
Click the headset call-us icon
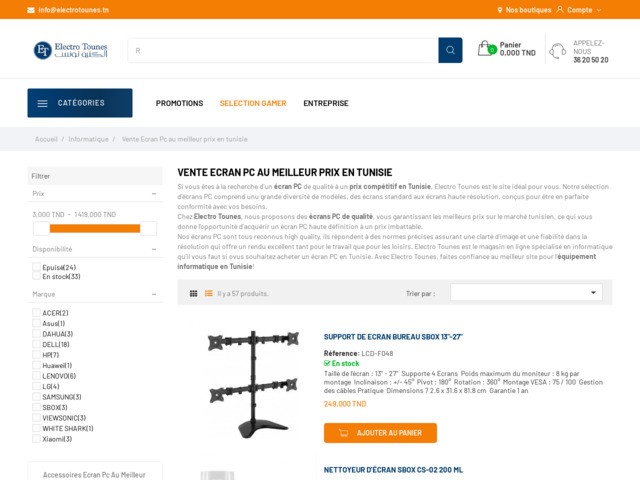click(558, 51)
